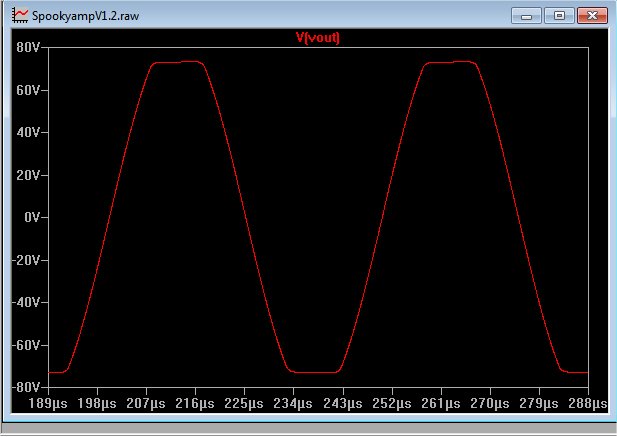Screen dimensions: 617x437
Task: Click the 60V vertical axis label
Action: (x=28, y=90)
